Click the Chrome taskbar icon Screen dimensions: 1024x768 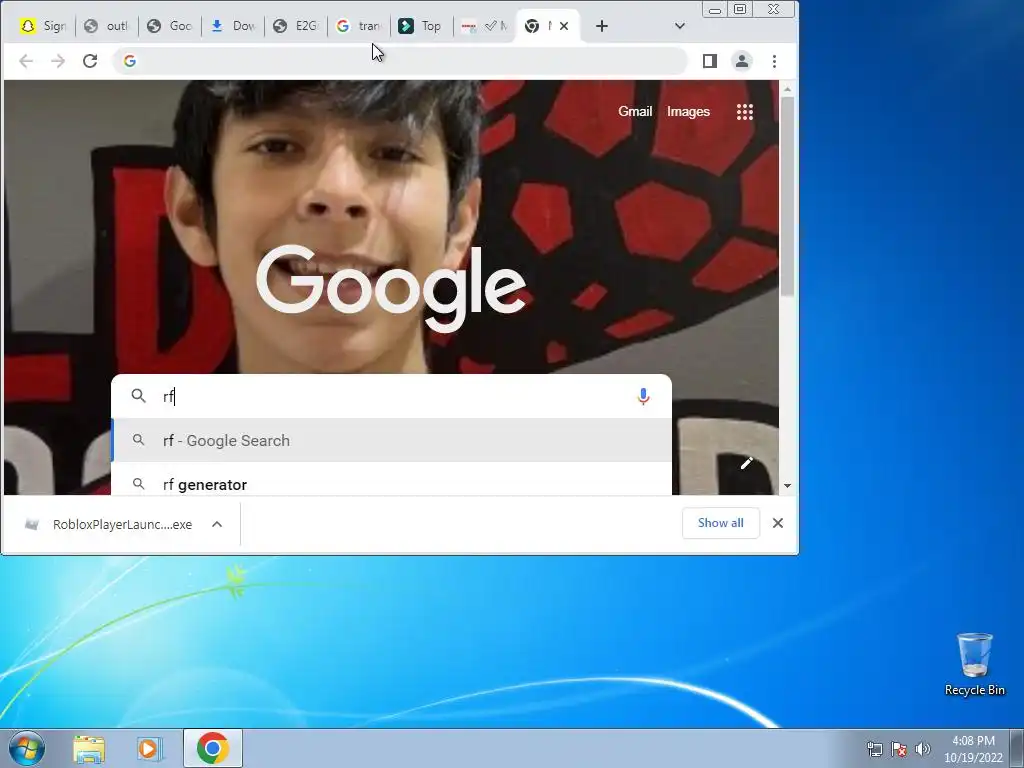[x=213, y=748]
